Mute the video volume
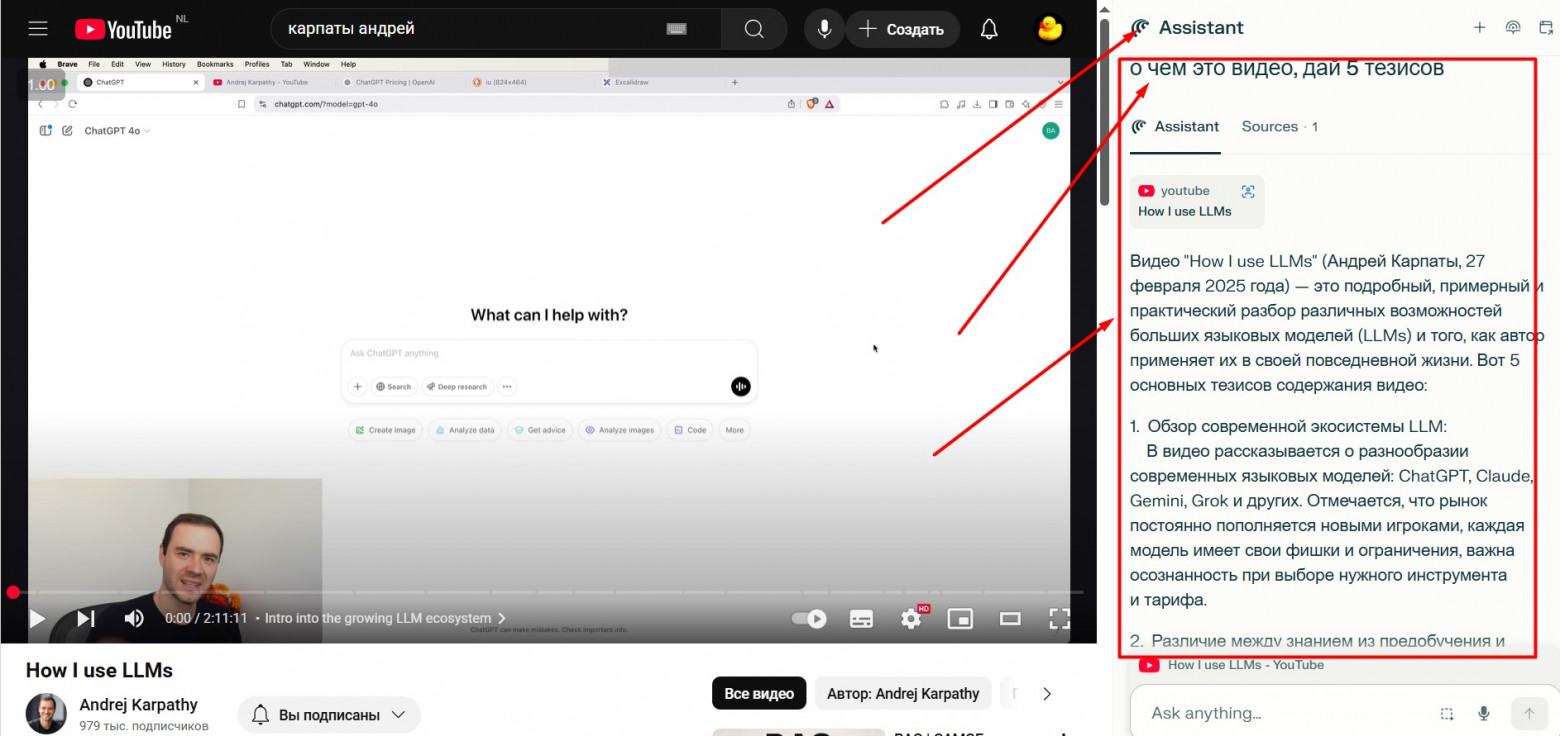Image resolution: width=1560 pixels, height=736 pixels. (134, 618)
